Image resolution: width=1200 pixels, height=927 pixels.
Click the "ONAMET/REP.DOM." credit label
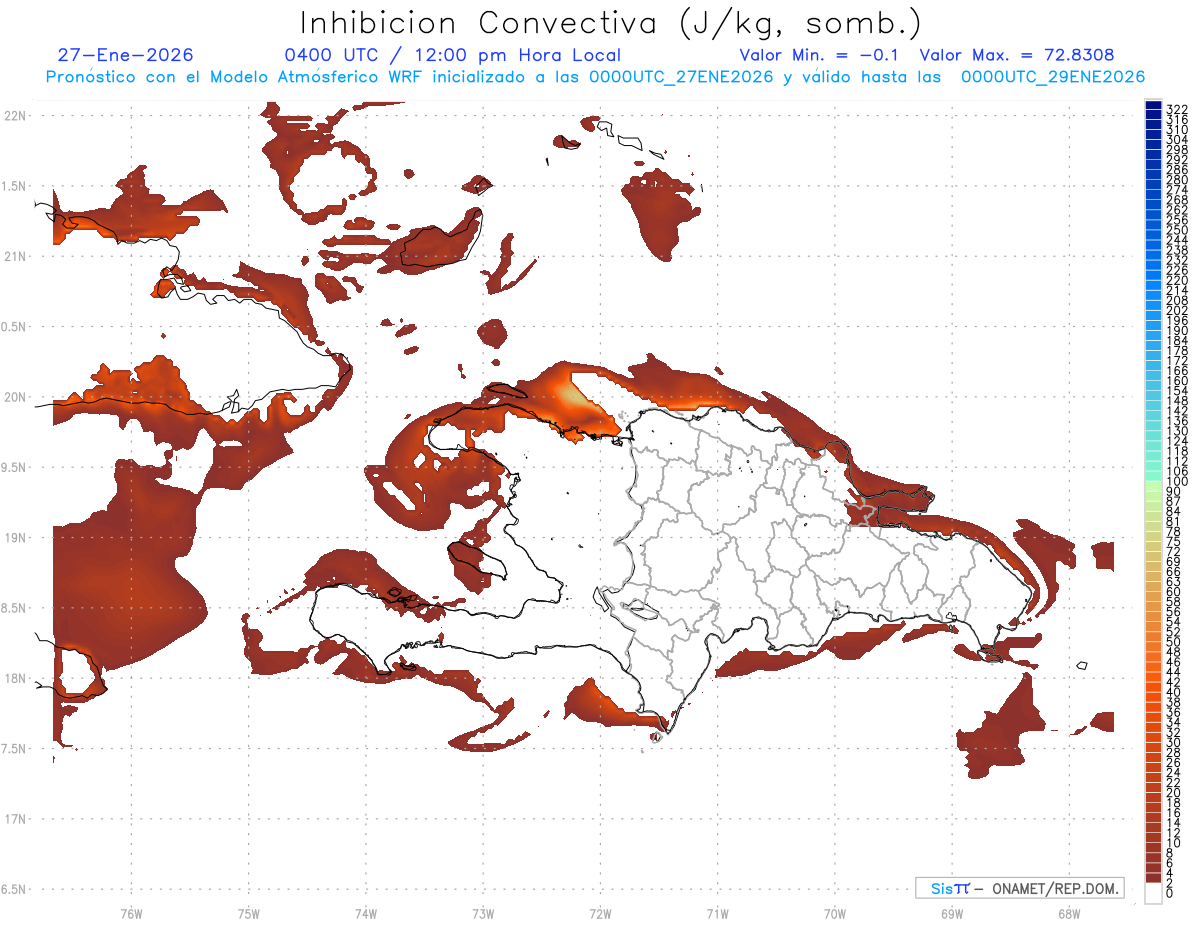1054,888
